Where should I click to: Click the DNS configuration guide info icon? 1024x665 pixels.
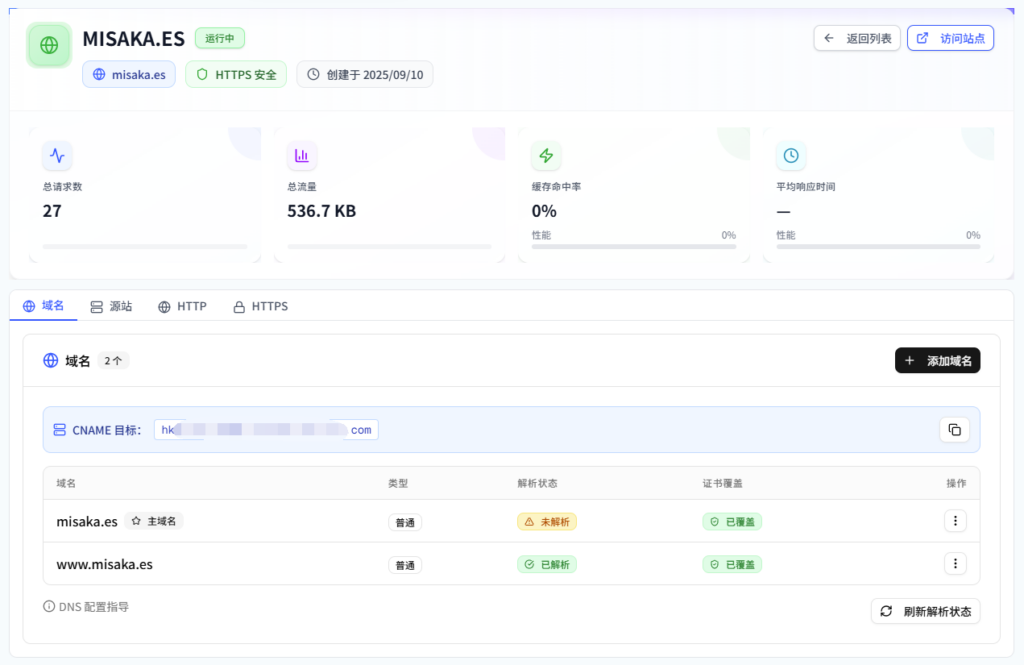pyautogui.click(x=49, y=606)
